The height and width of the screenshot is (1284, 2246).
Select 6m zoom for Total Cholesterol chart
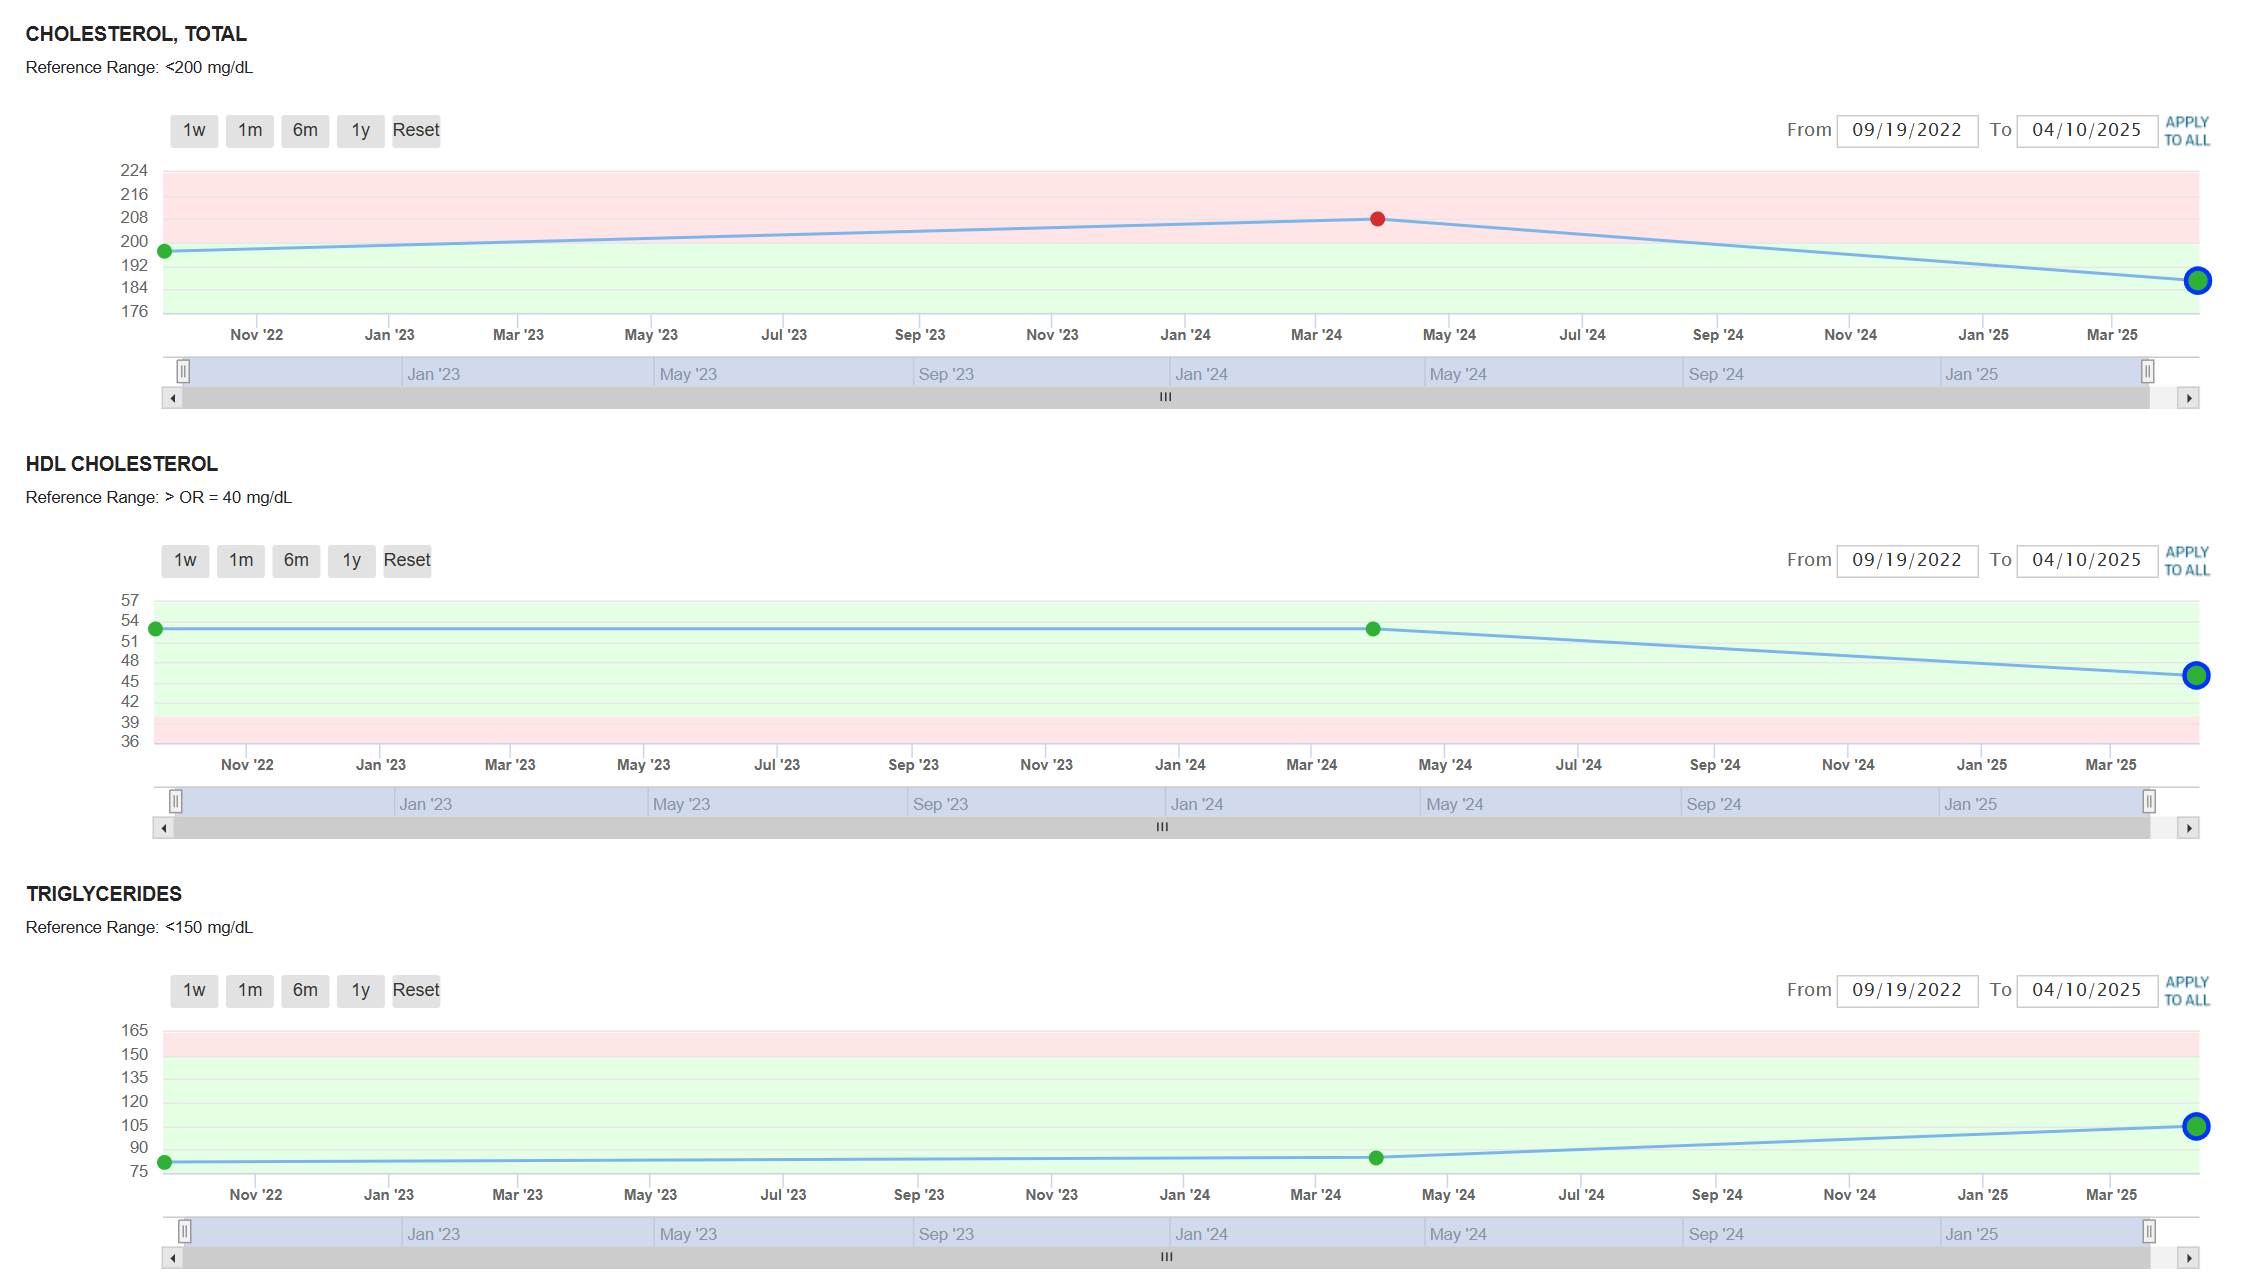[305, 131]
